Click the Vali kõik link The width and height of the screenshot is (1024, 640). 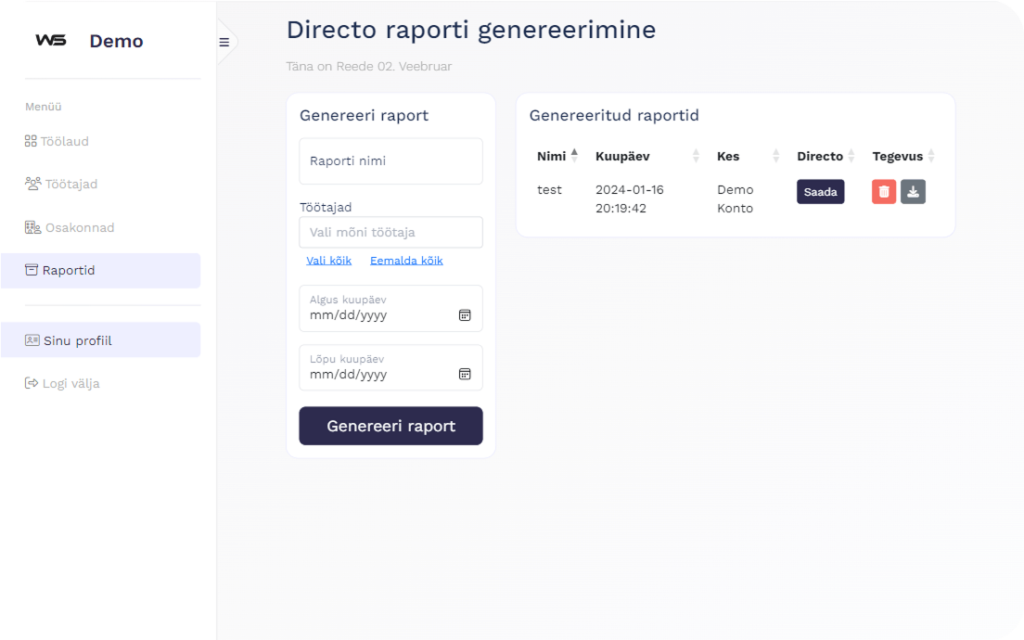point(329,261)
